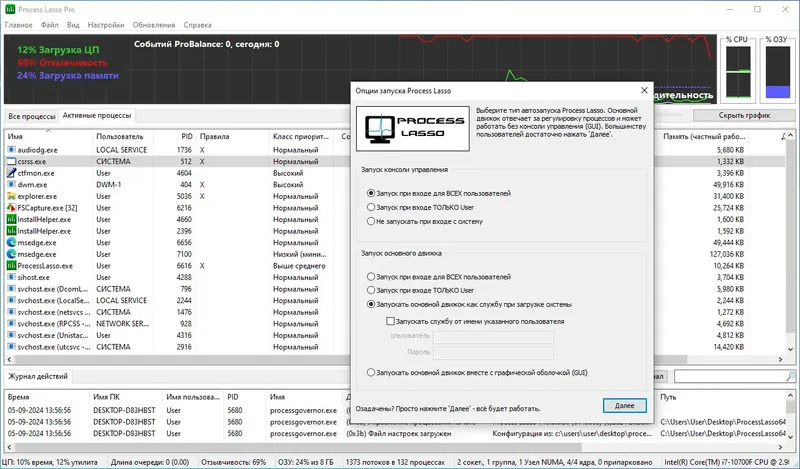Click the csrss.exe process icon
Screen dimensions: 800x469
11,161
